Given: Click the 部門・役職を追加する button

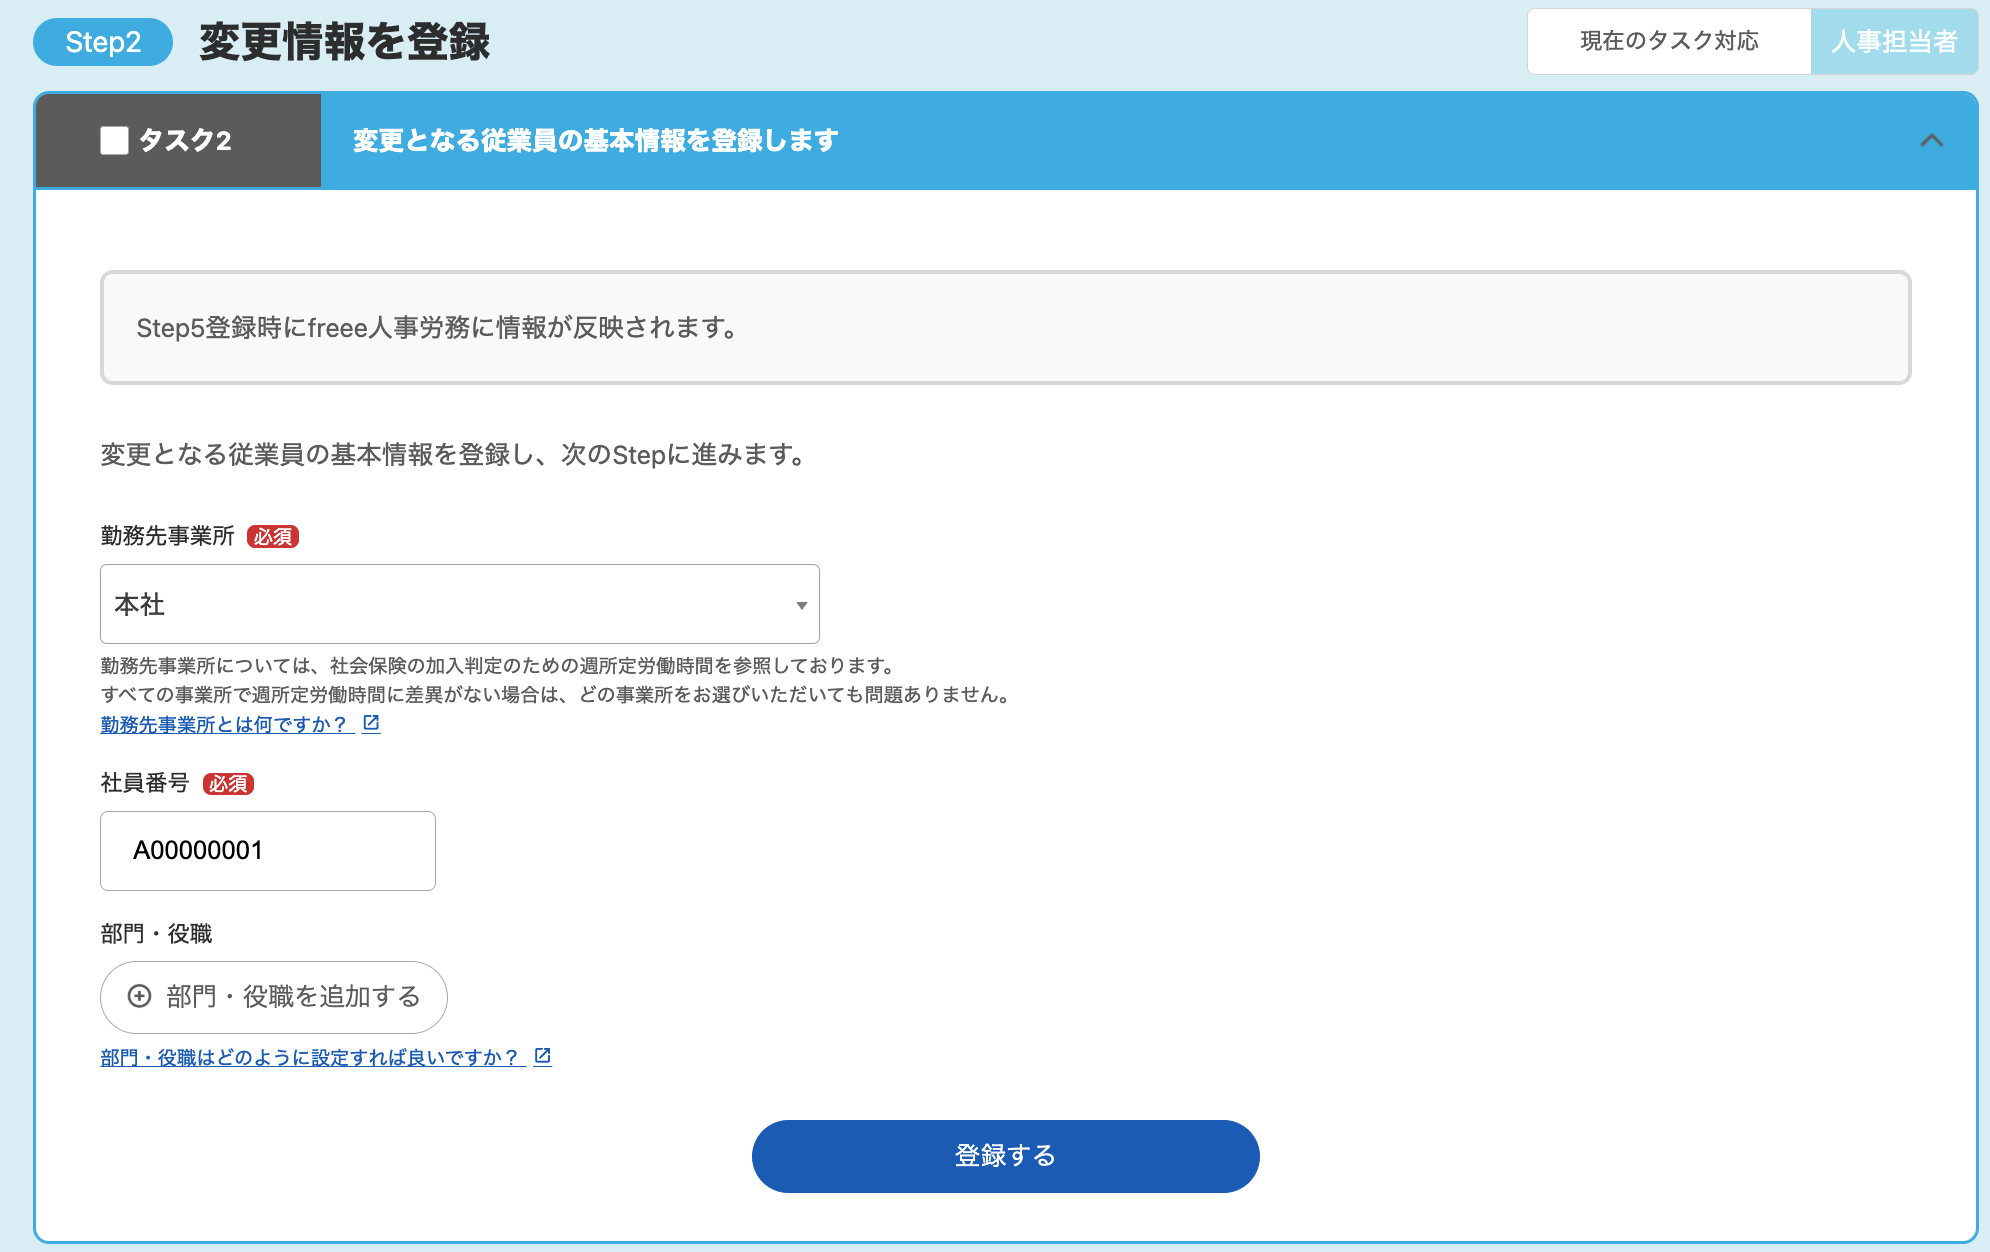Looking at the screenshot, I should 274,997.
